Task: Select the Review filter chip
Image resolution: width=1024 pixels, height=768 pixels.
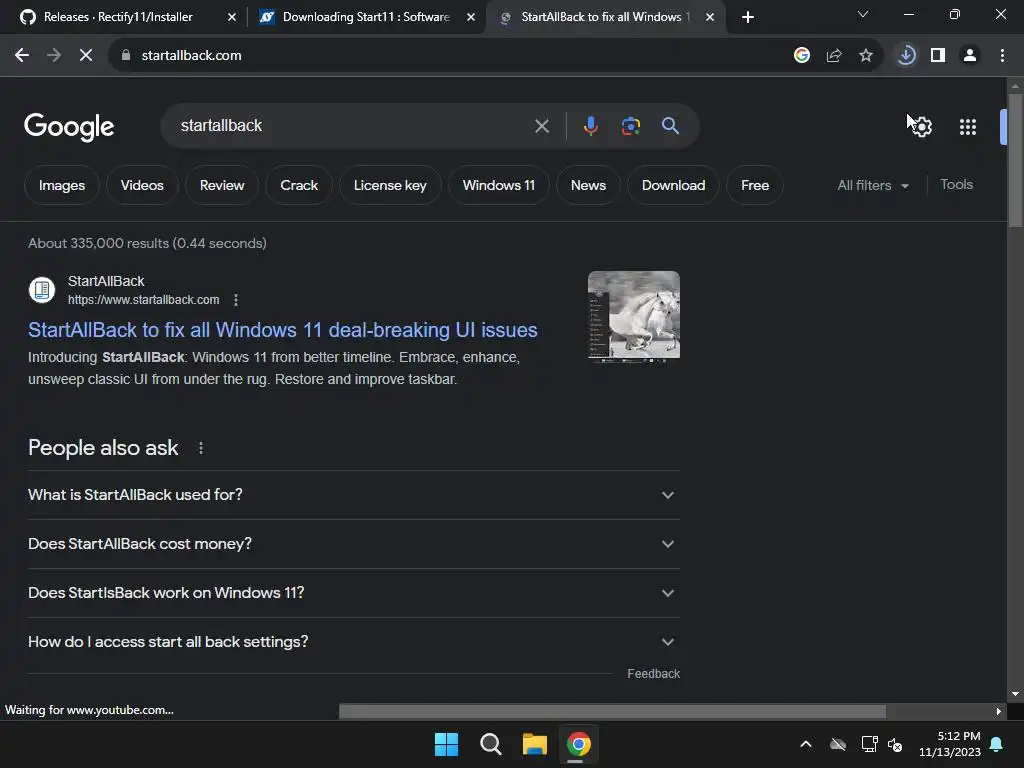Action: [222, 185]
